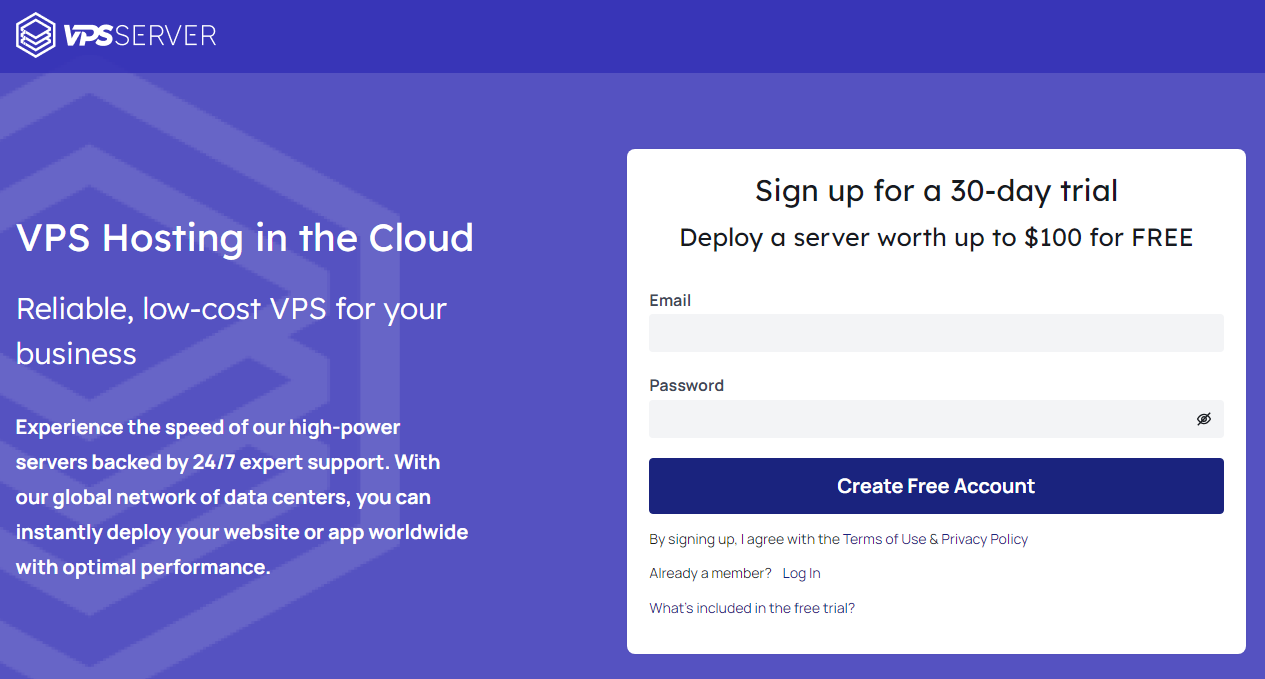Screen dimensions: 1265x679
Task: Toggle password visibility with the eye icon
Action: (1204, 419)
